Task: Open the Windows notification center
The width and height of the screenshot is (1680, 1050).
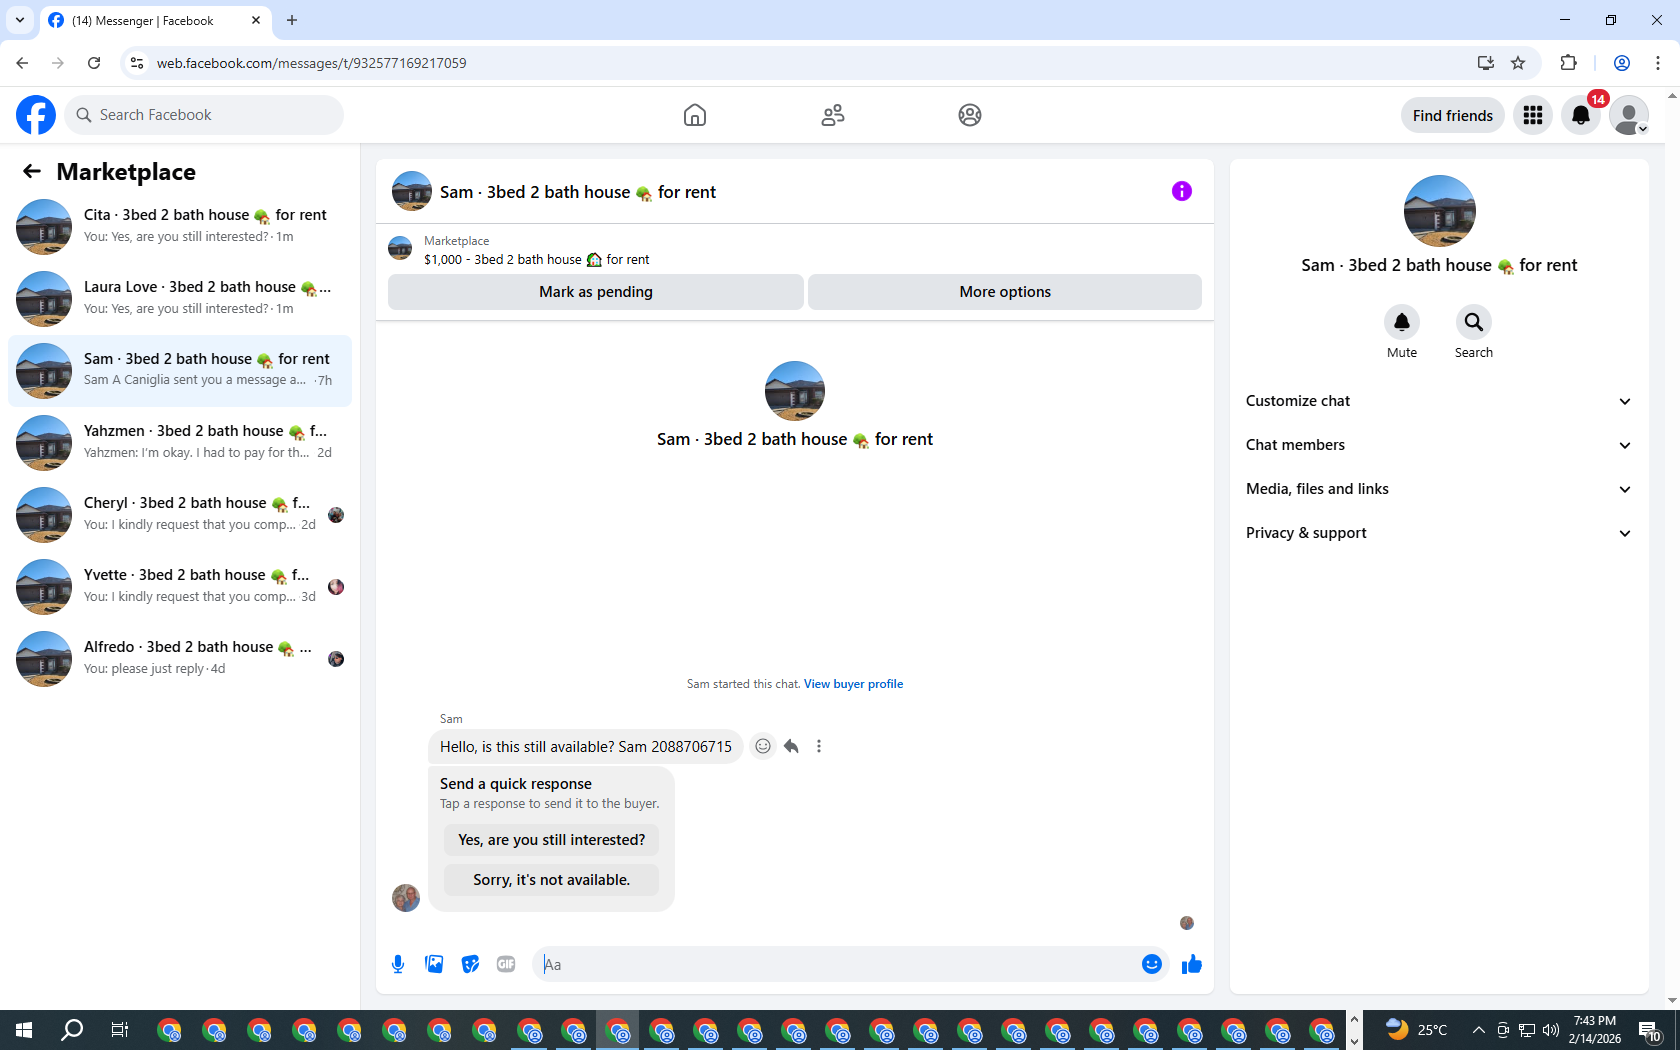Action: coord(1650,1030)
